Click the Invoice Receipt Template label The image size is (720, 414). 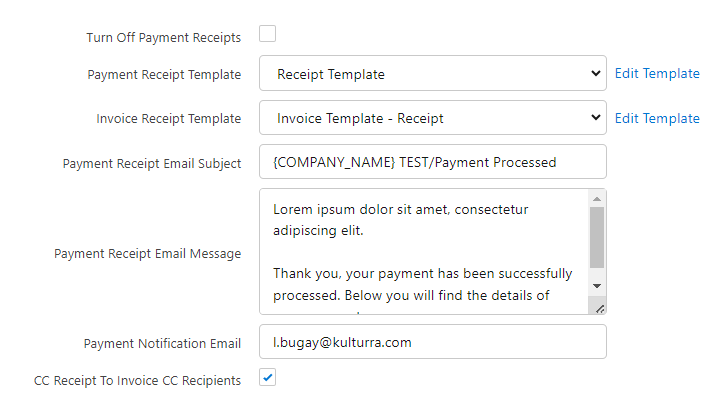pyautogui.click(x=168, y=119)
